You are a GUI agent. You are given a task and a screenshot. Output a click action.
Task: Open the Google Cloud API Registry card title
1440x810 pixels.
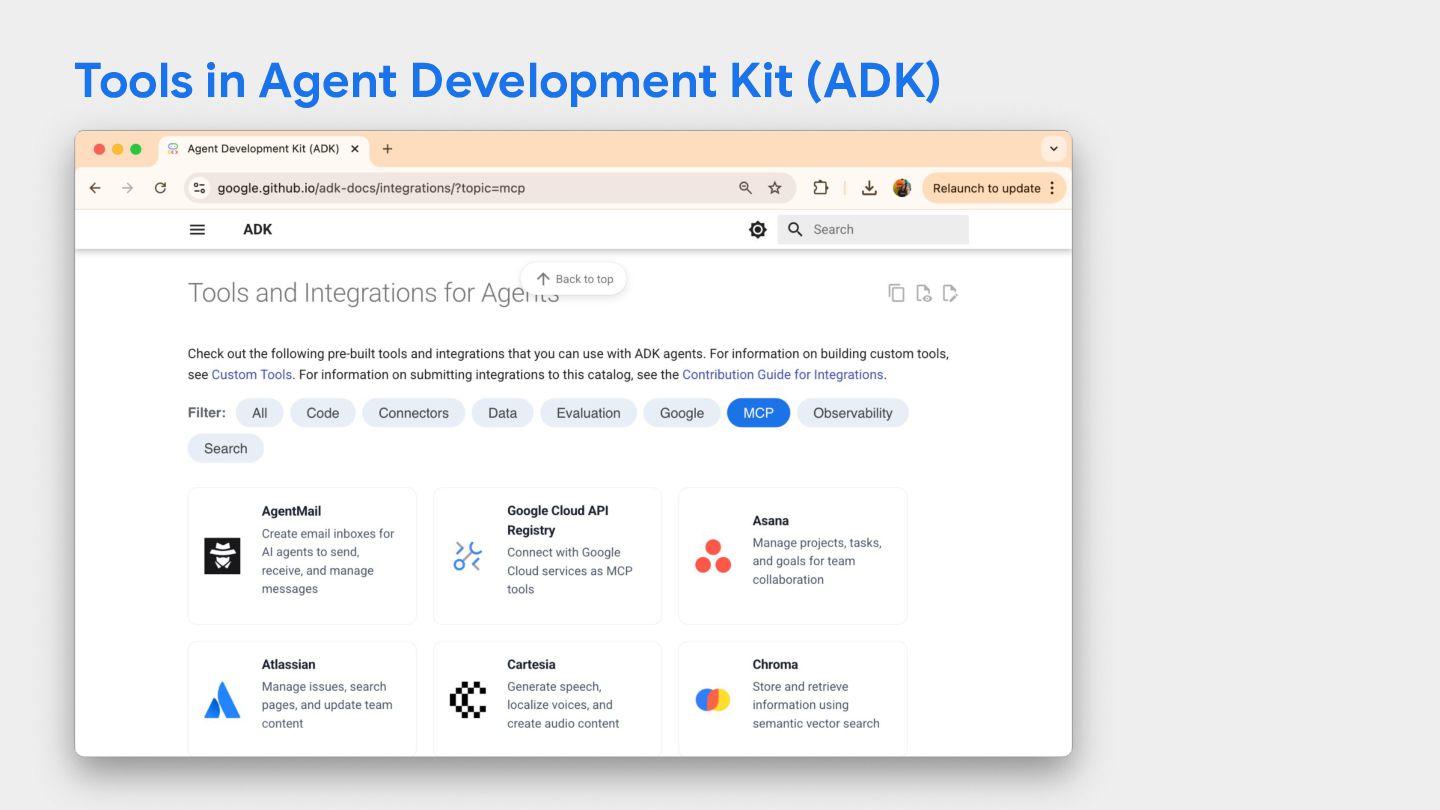[558, 520]
